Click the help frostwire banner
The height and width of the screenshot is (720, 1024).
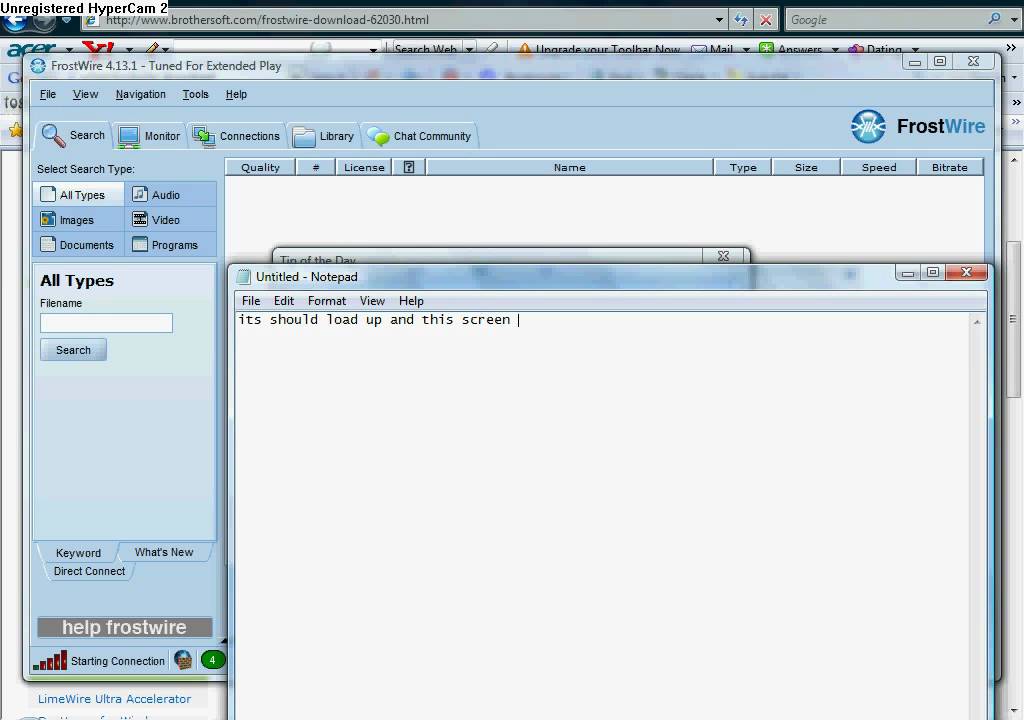coord(125,627)
